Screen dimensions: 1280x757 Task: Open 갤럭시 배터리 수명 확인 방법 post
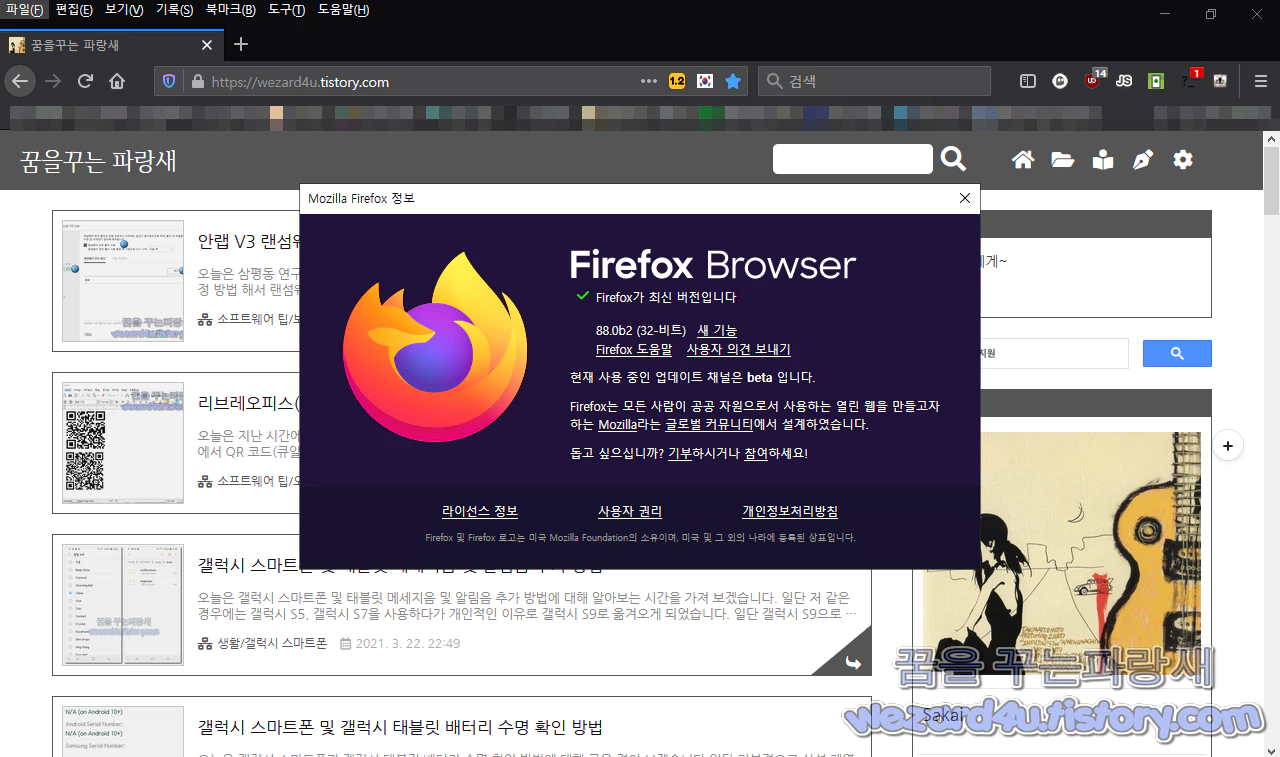pyautogui.click(x=400, y=727)
